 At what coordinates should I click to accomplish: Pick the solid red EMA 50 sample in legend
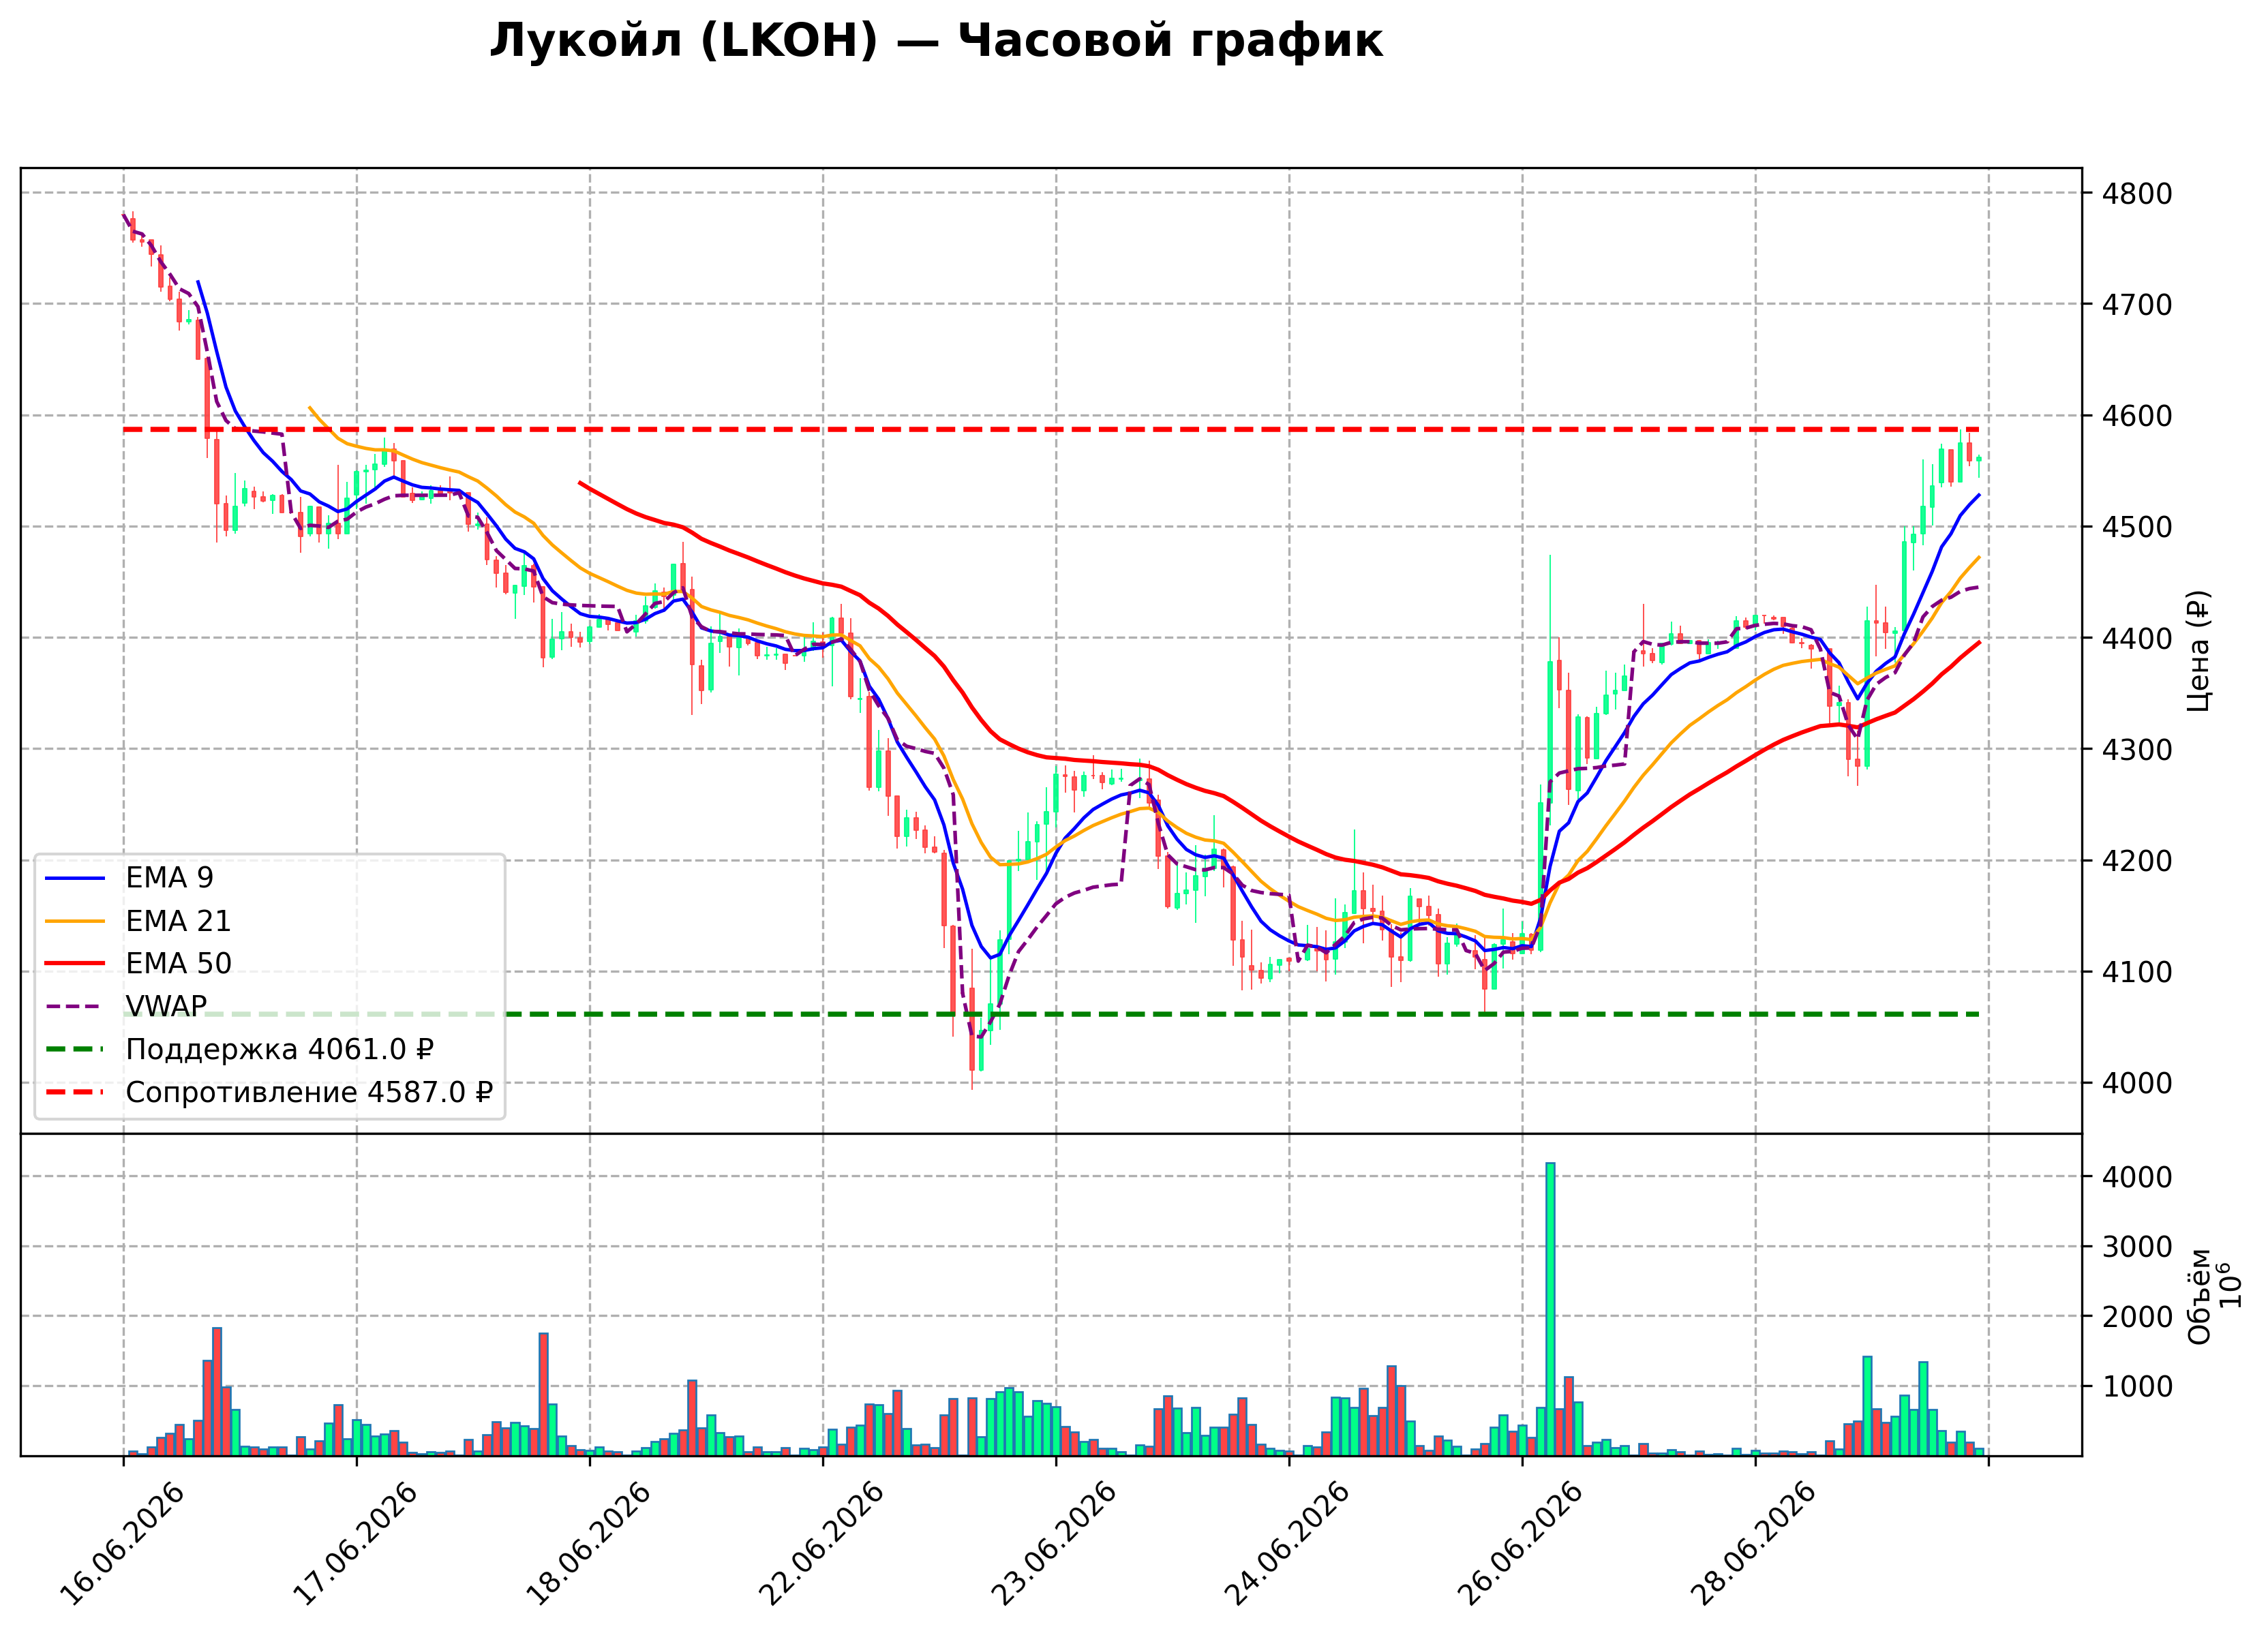75,964
